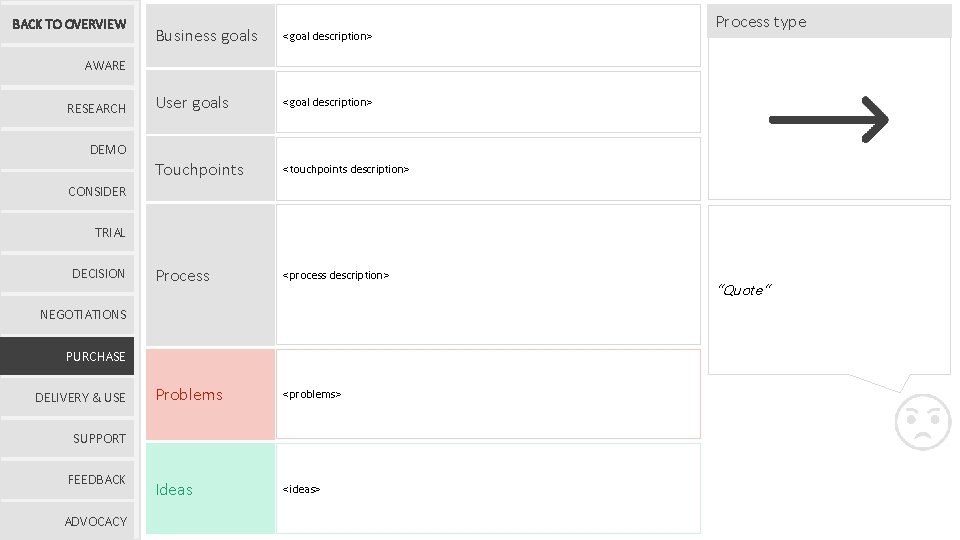
Task: Go back to overview
Action: (x=68, y=24)
